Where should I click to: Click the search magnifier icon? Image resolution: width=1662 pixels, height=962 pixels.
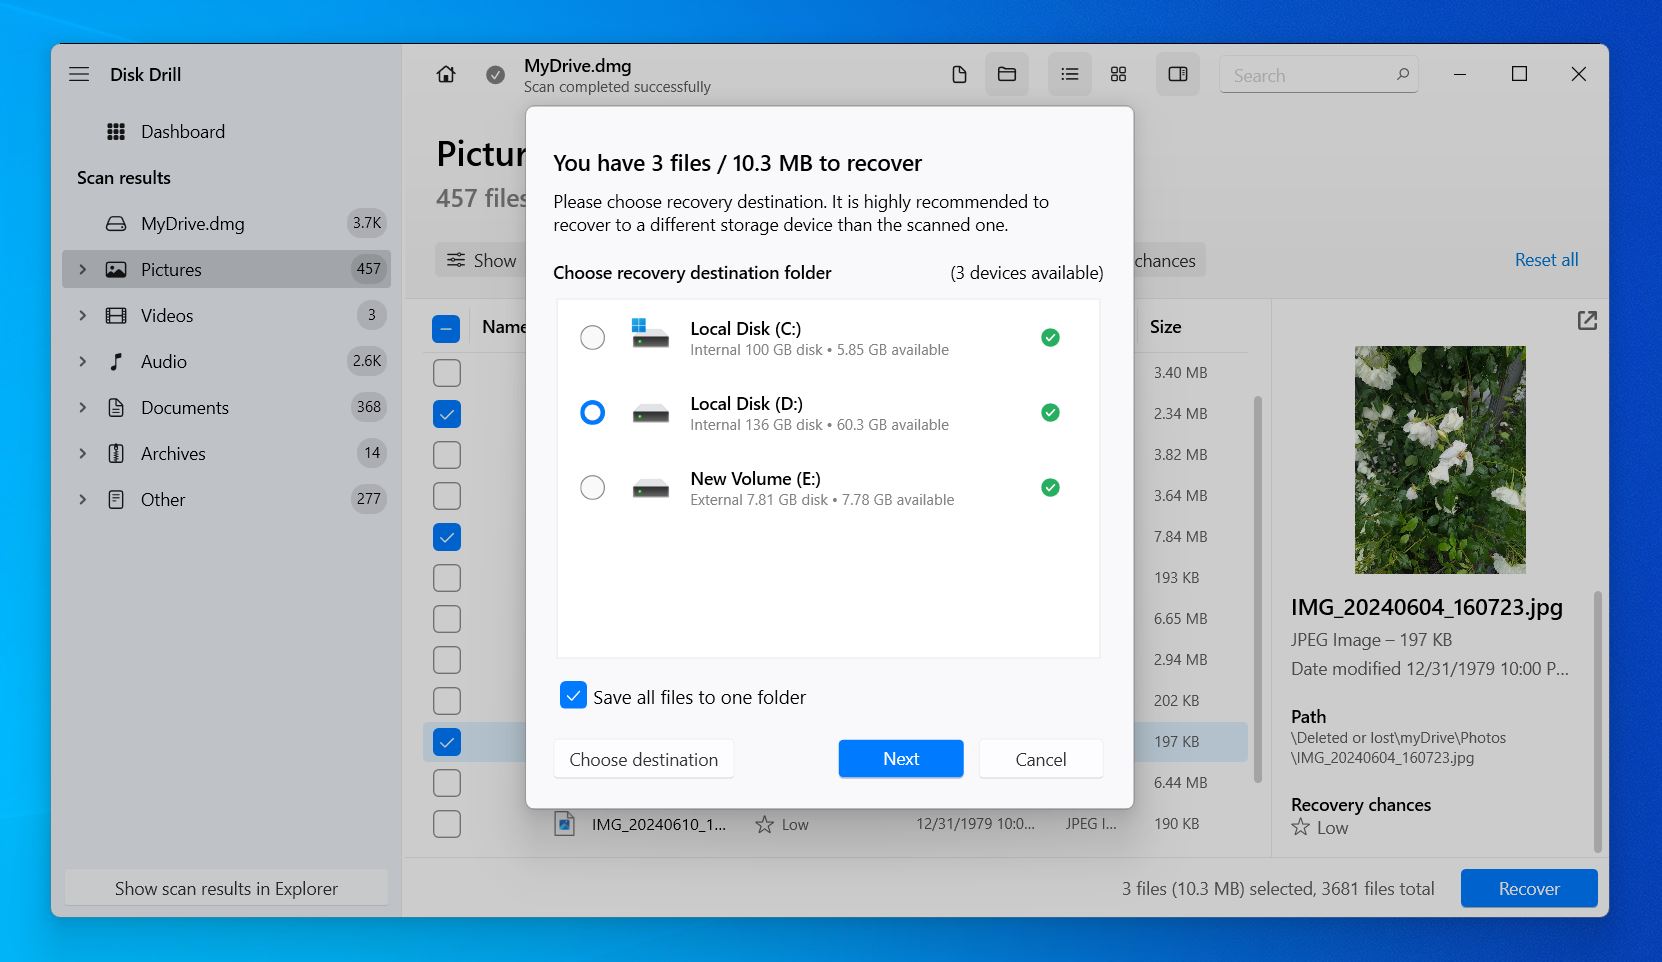tap(1403, 74)
